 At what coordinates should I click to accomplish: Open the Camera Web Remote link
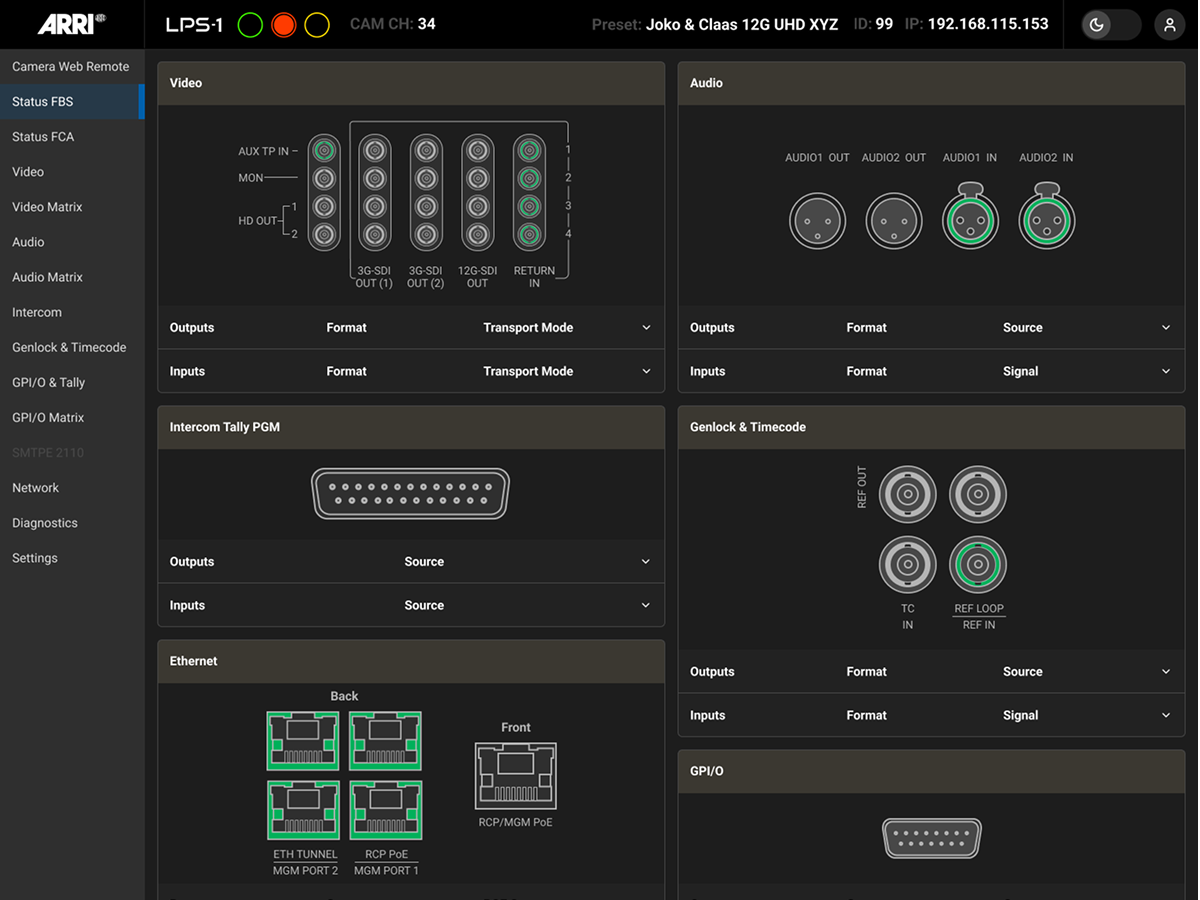[70, 67]
